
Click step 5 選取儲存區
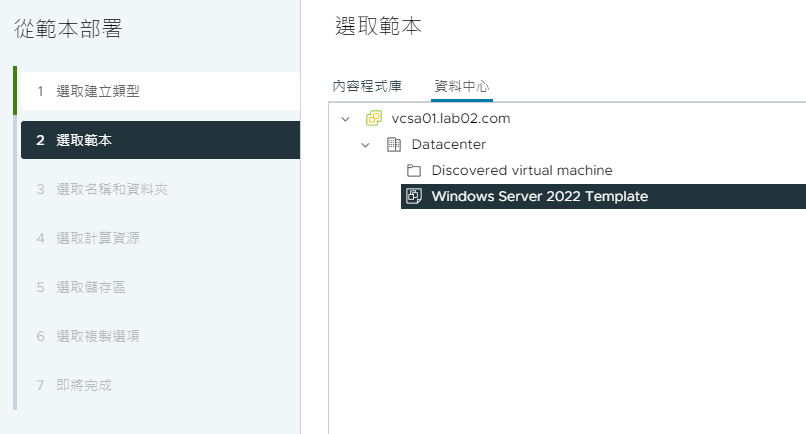(160, 287)
